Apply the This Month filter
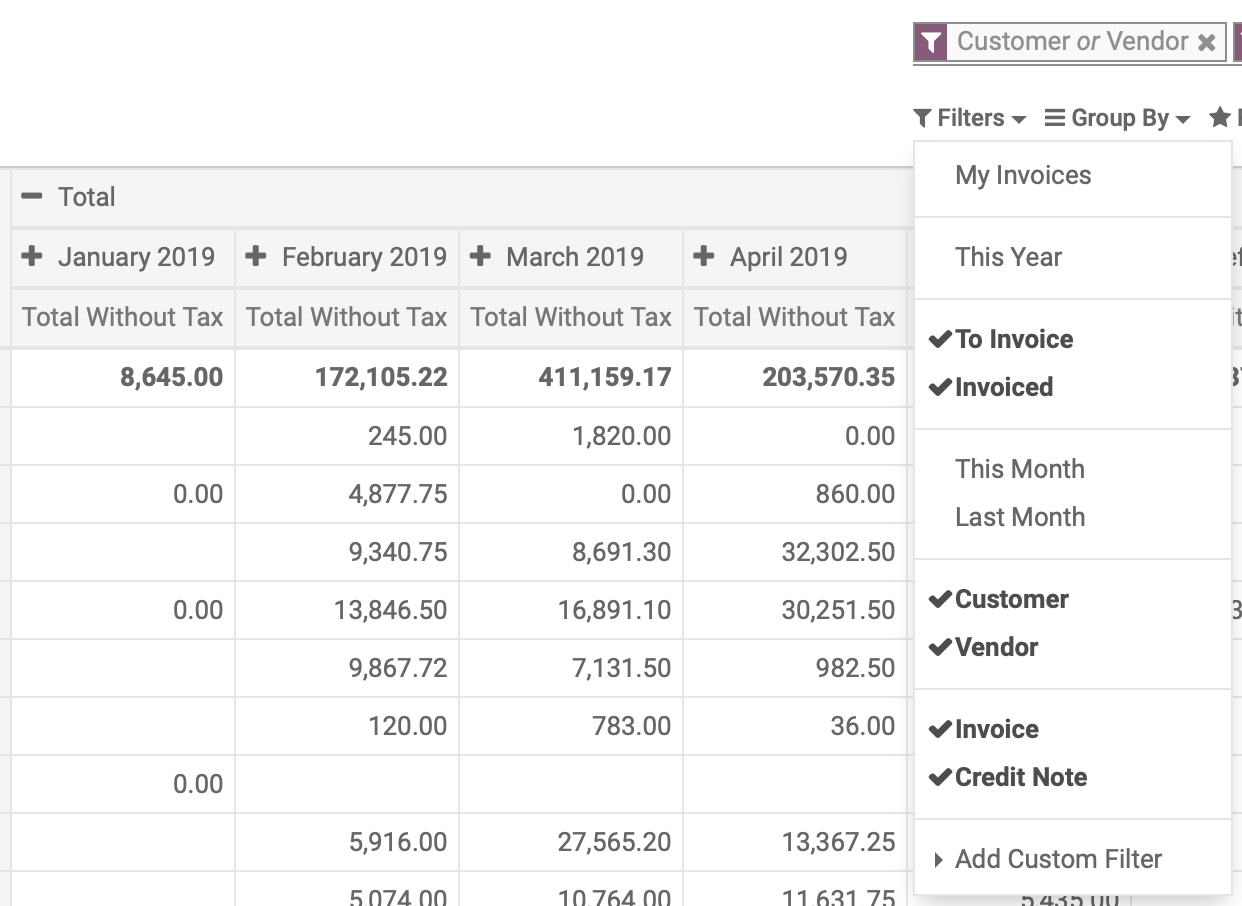Viewport: 1242px width, 906px height. pyautogui.click(x=1072, y=469)
